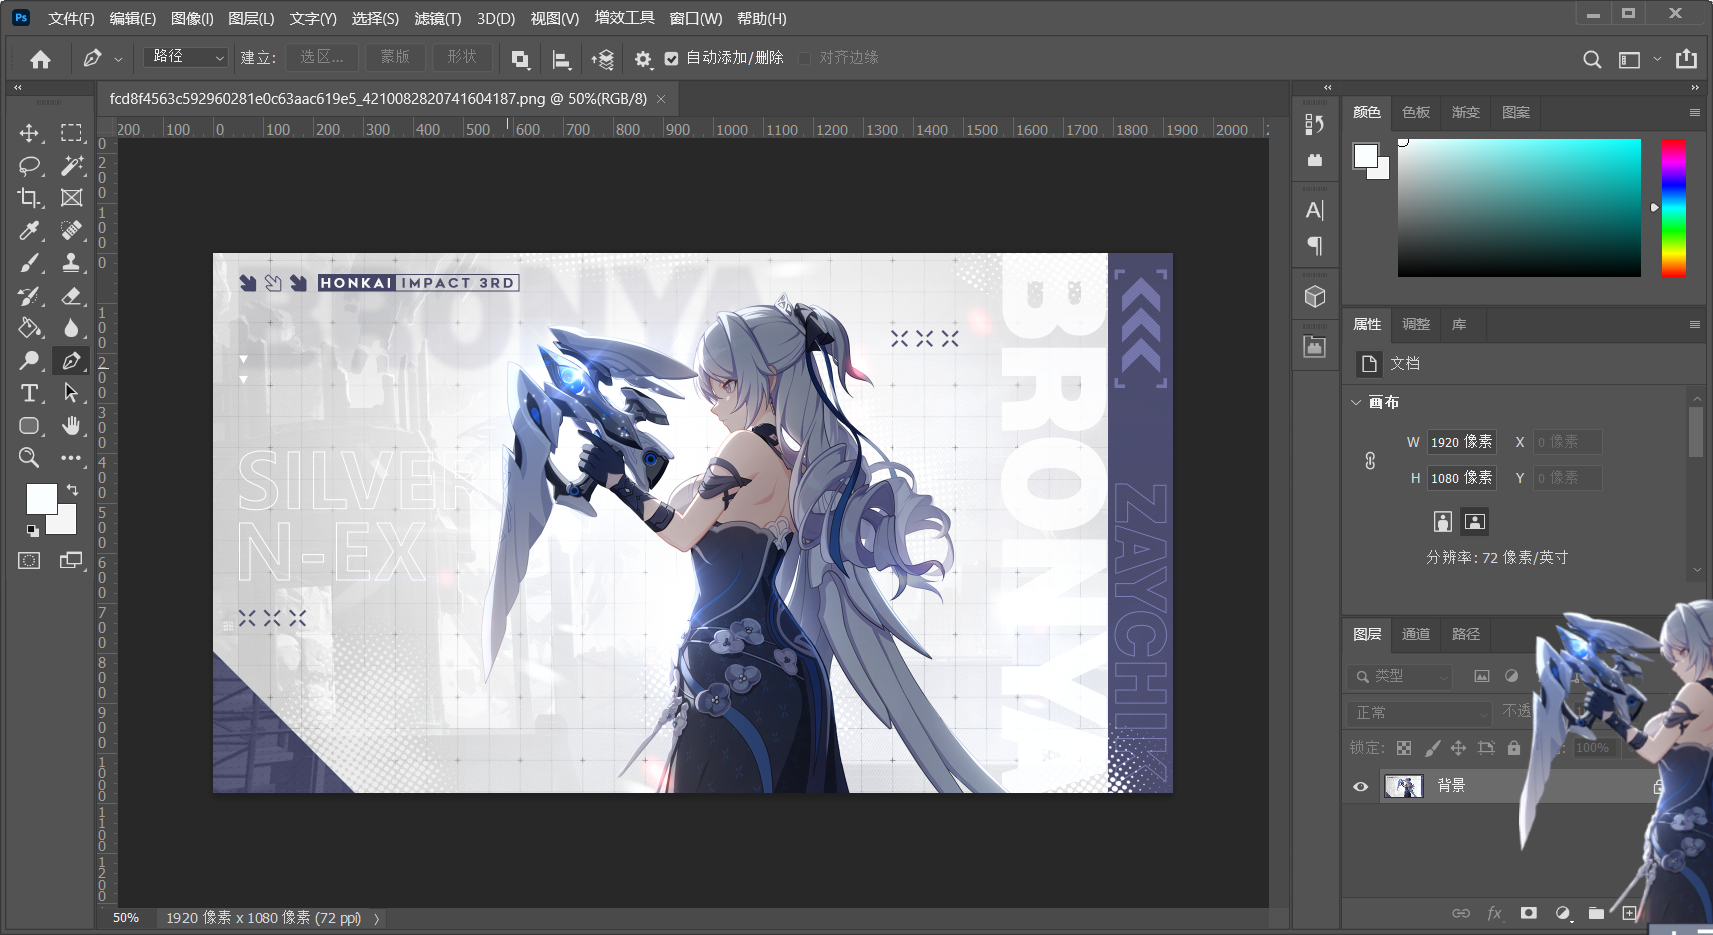Screen dimensions: 1713x935
Task: Pick a color in the color field
Action: tap(1519, 208)
